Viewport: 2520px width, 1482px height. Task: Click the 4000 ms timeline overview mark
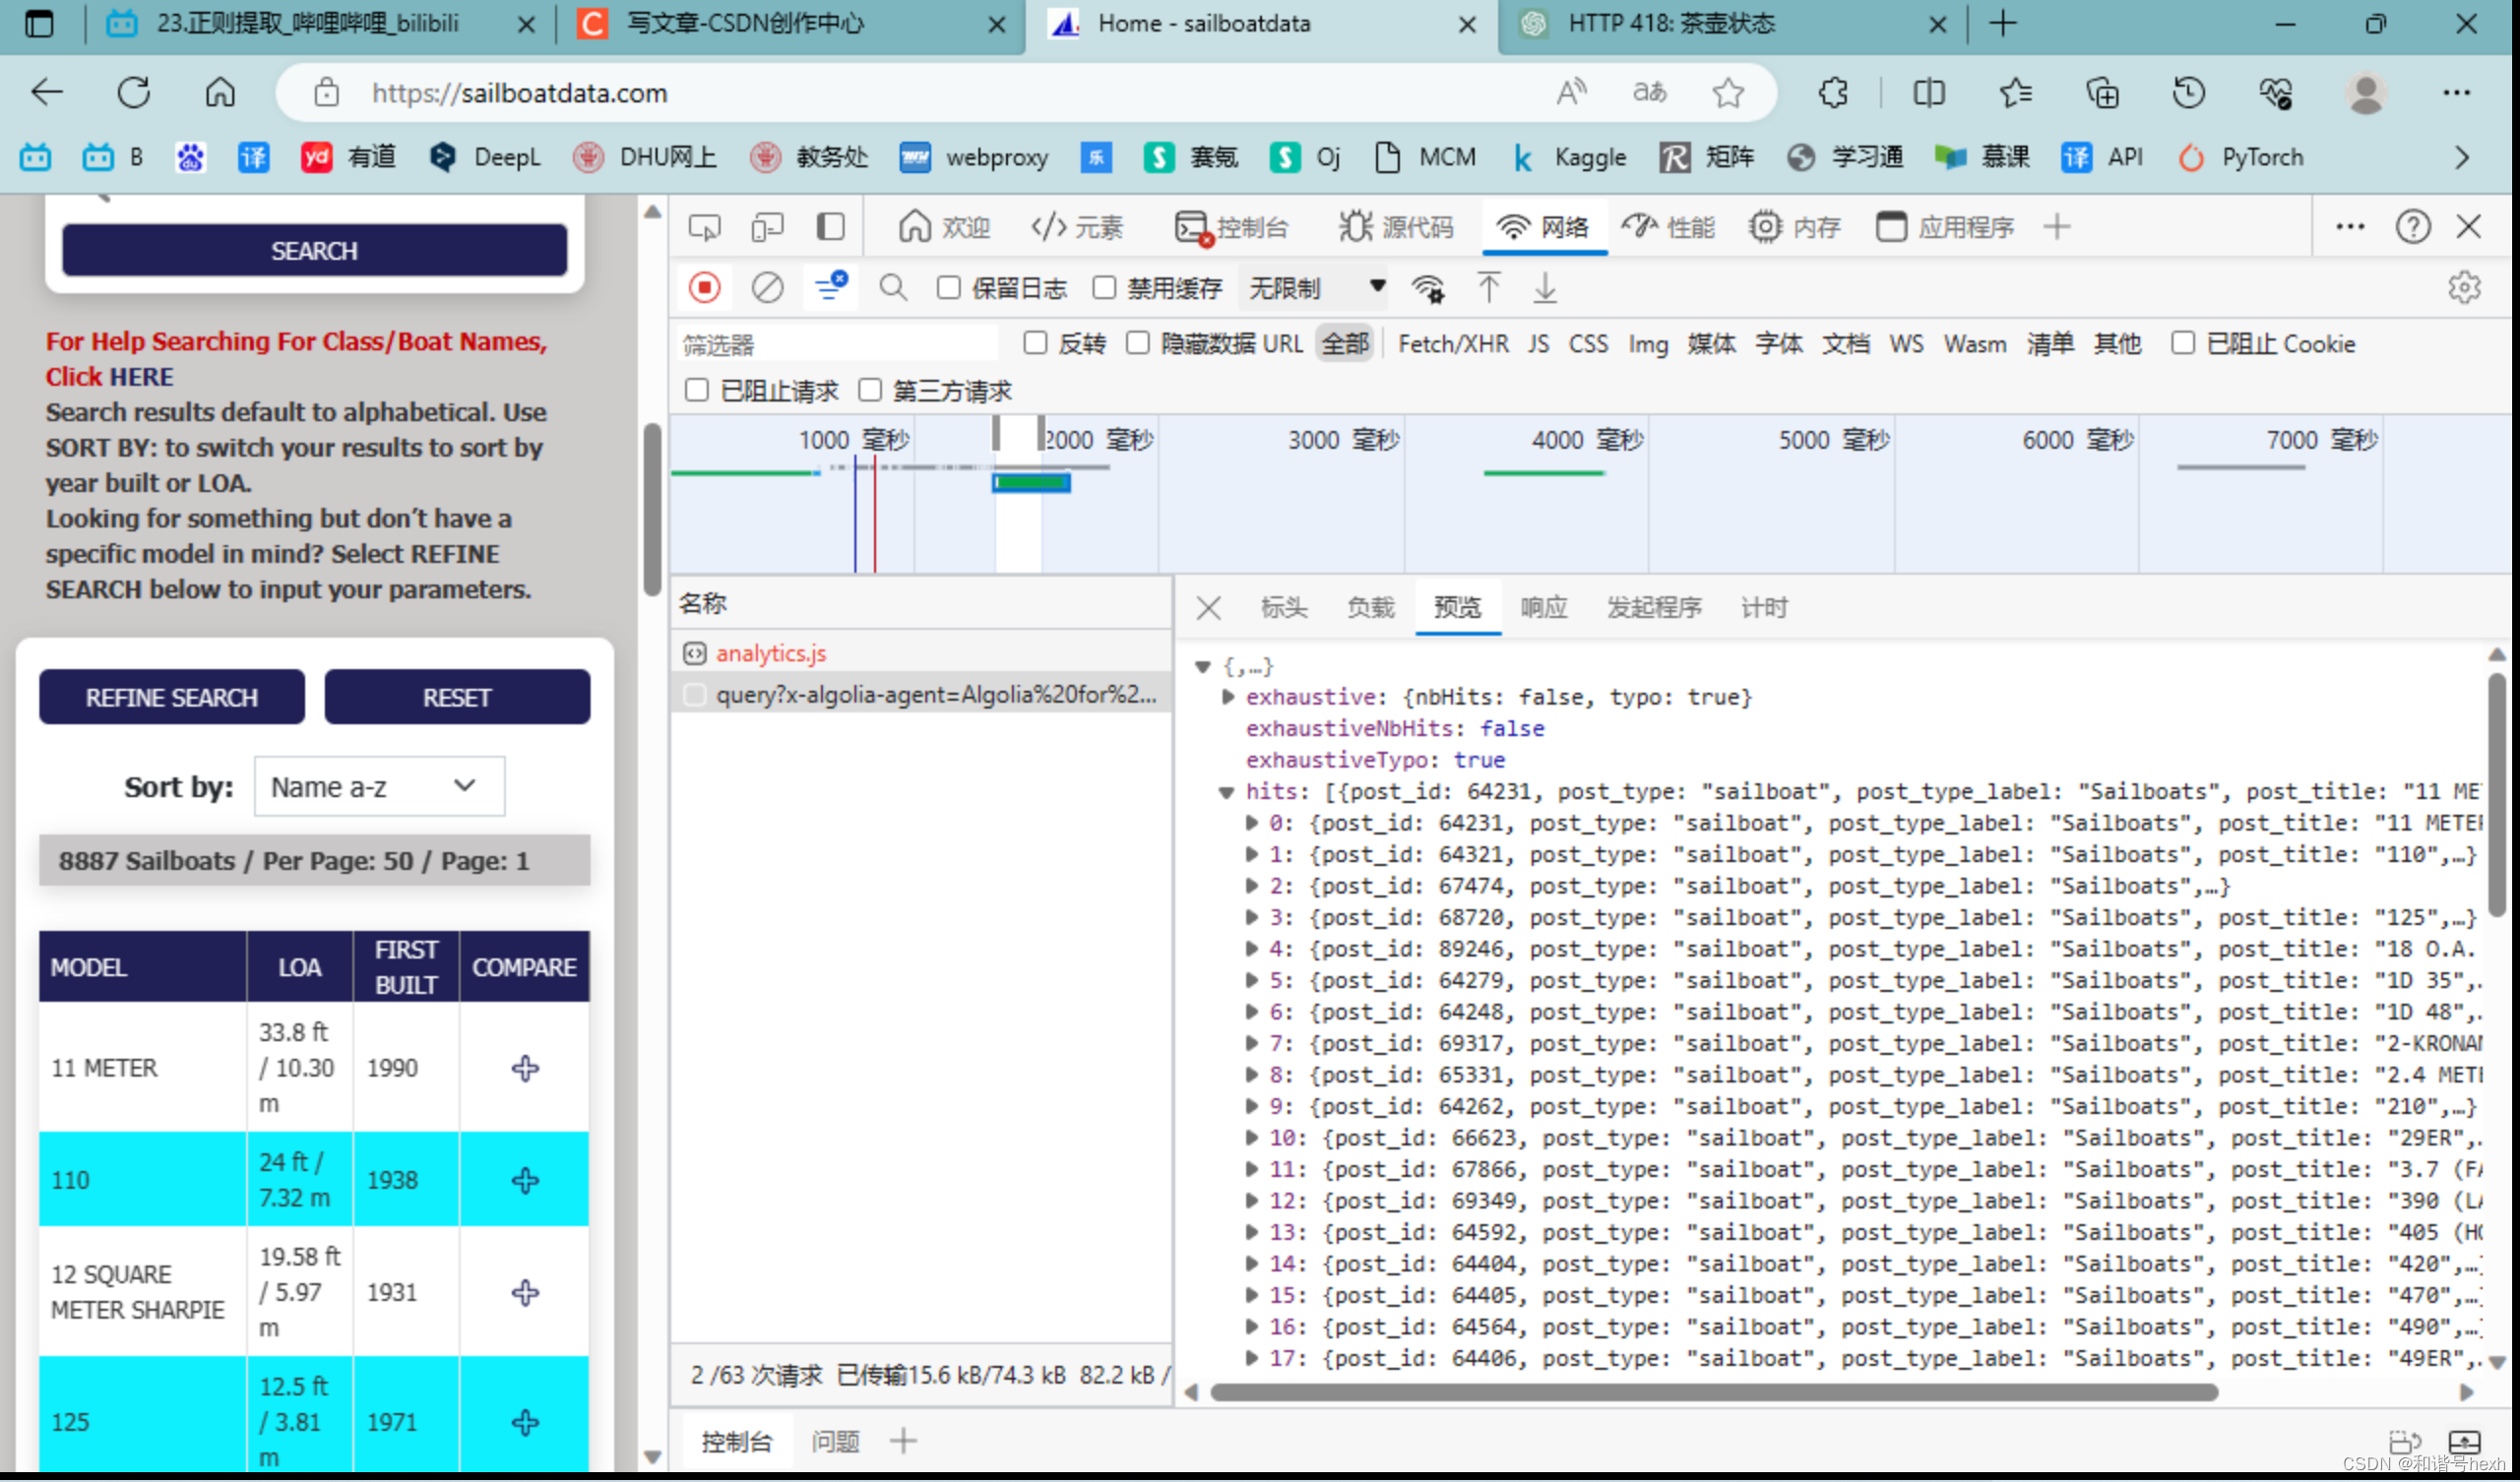[1586, 440]
